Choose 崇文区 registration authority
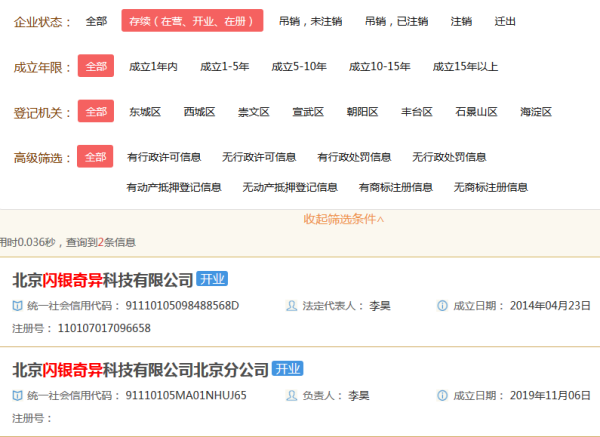The image size is (600, 437). pos(254,112)
